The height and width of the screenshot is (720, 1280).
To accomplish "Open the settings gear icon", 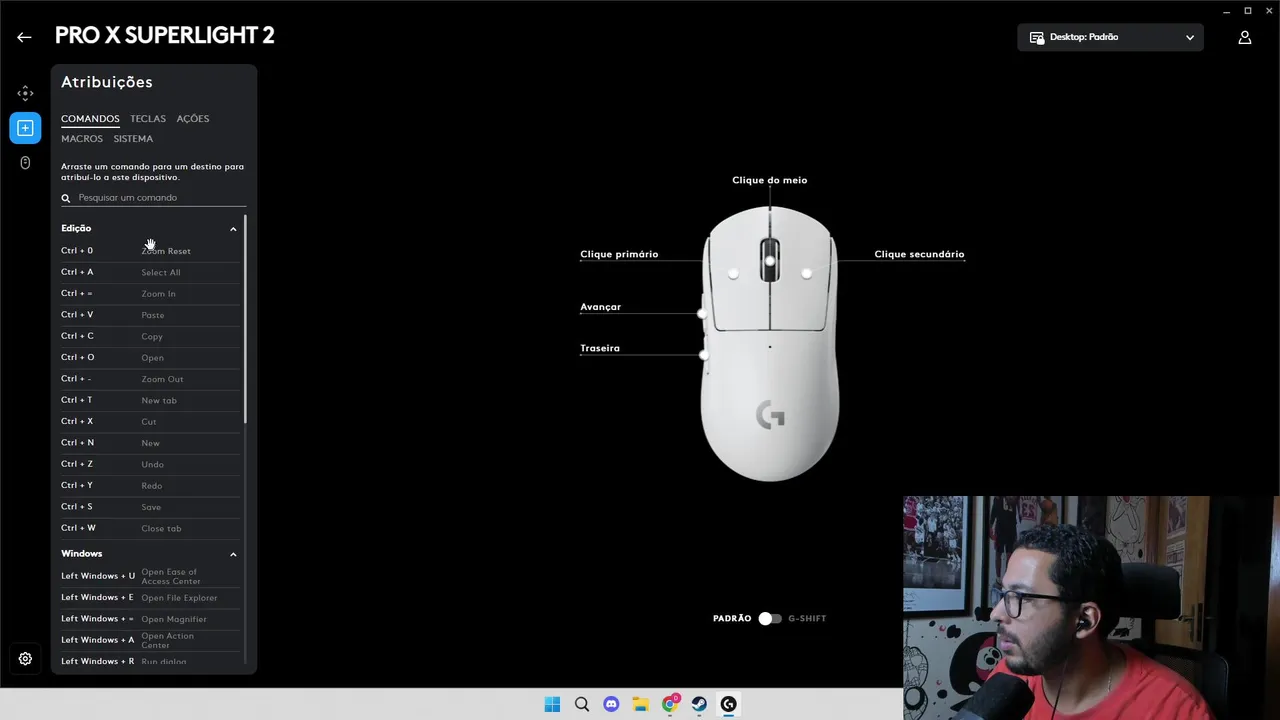I will click(25, 659).
